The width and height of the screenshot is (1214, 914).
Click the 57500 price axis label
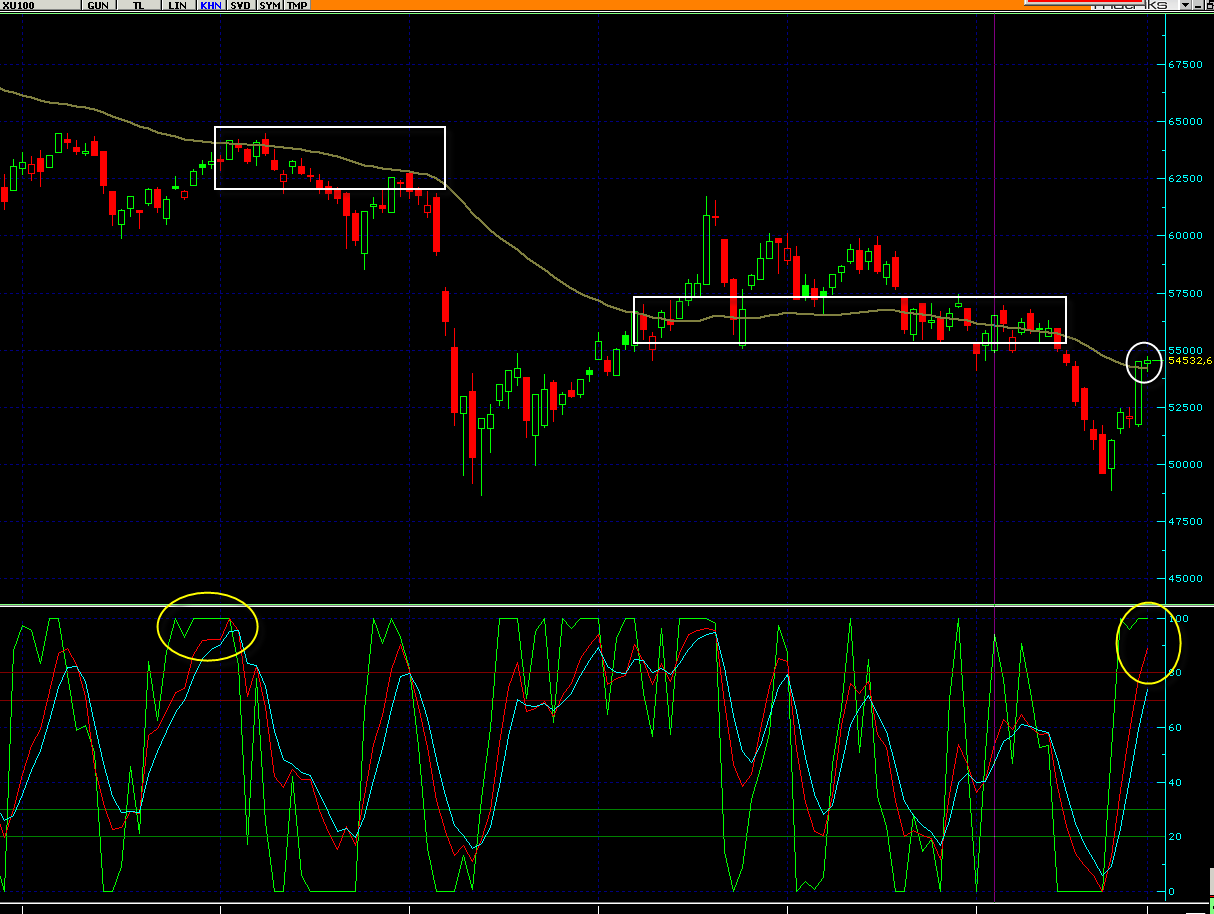tap(1185, 293)
